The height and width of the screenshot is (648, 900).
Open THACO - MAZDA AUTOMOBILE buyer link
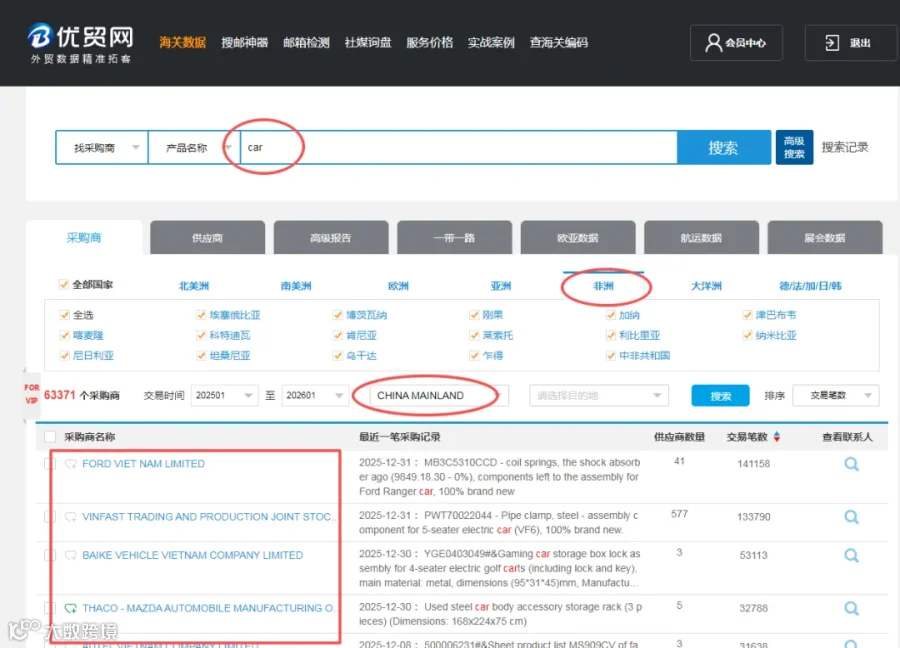208,608
